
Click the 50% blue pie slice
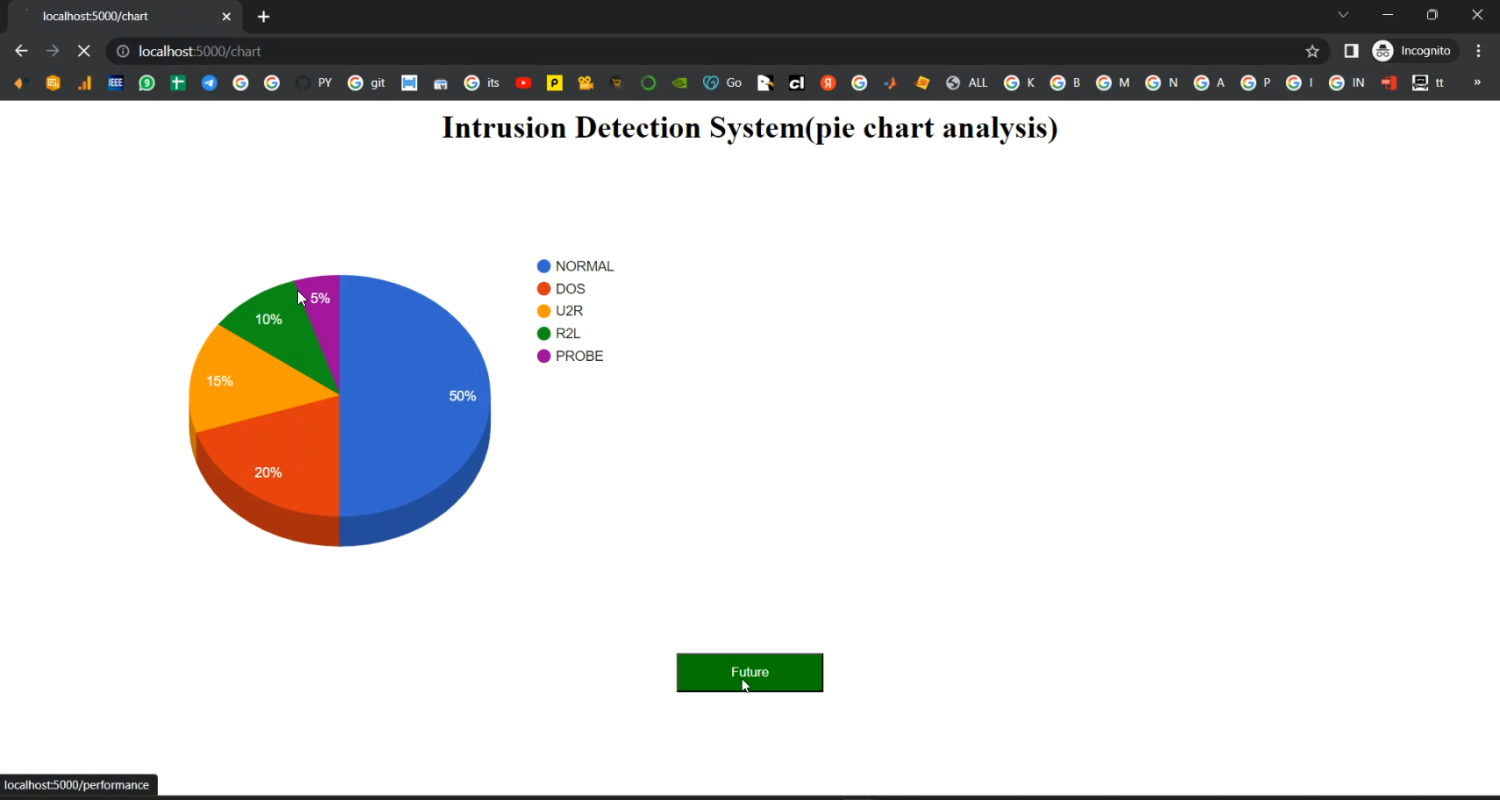[x=420, y=400]
